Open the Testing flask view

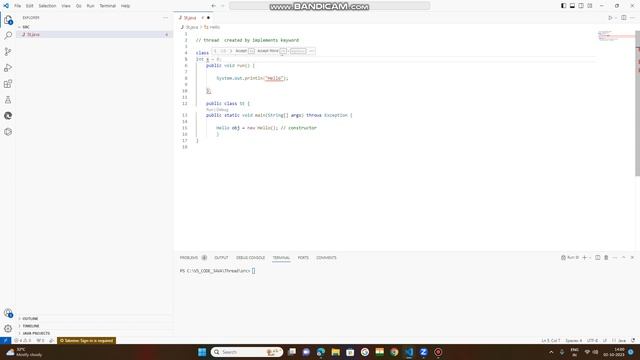click(x=8, y=100)
